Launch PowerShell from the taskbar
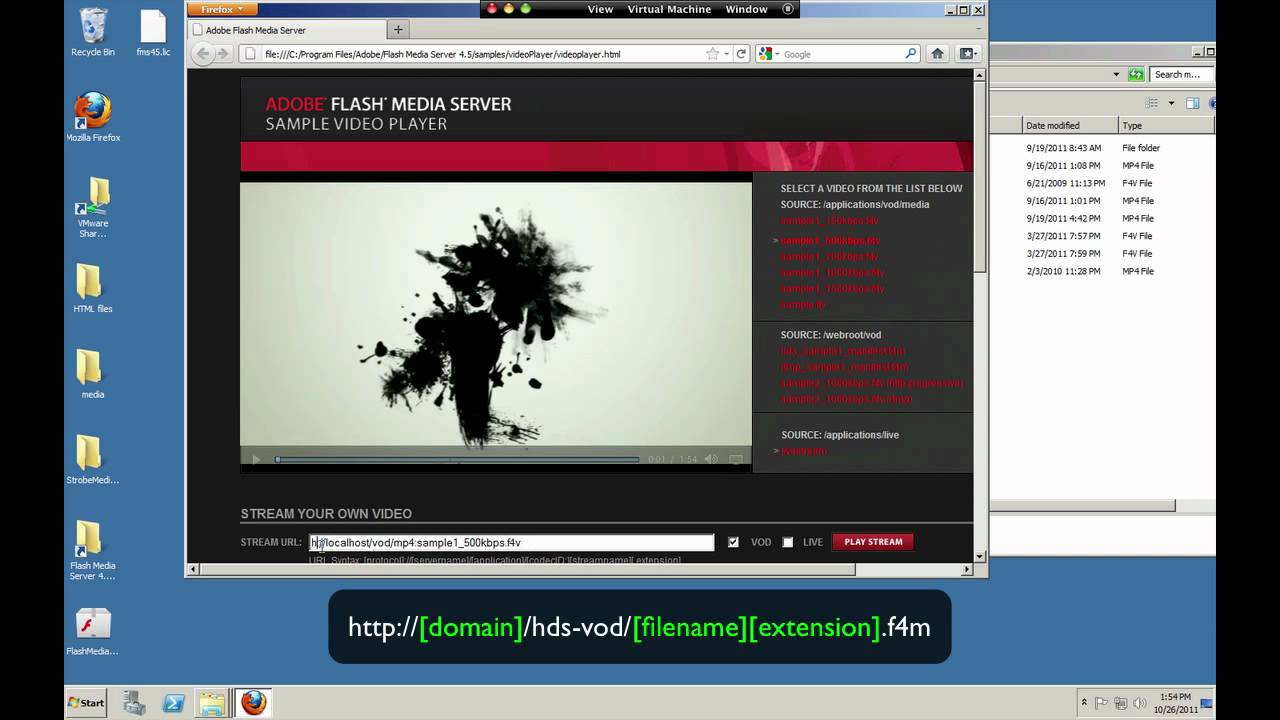This screenshot has height=720, width=1280. coord(173,703)
